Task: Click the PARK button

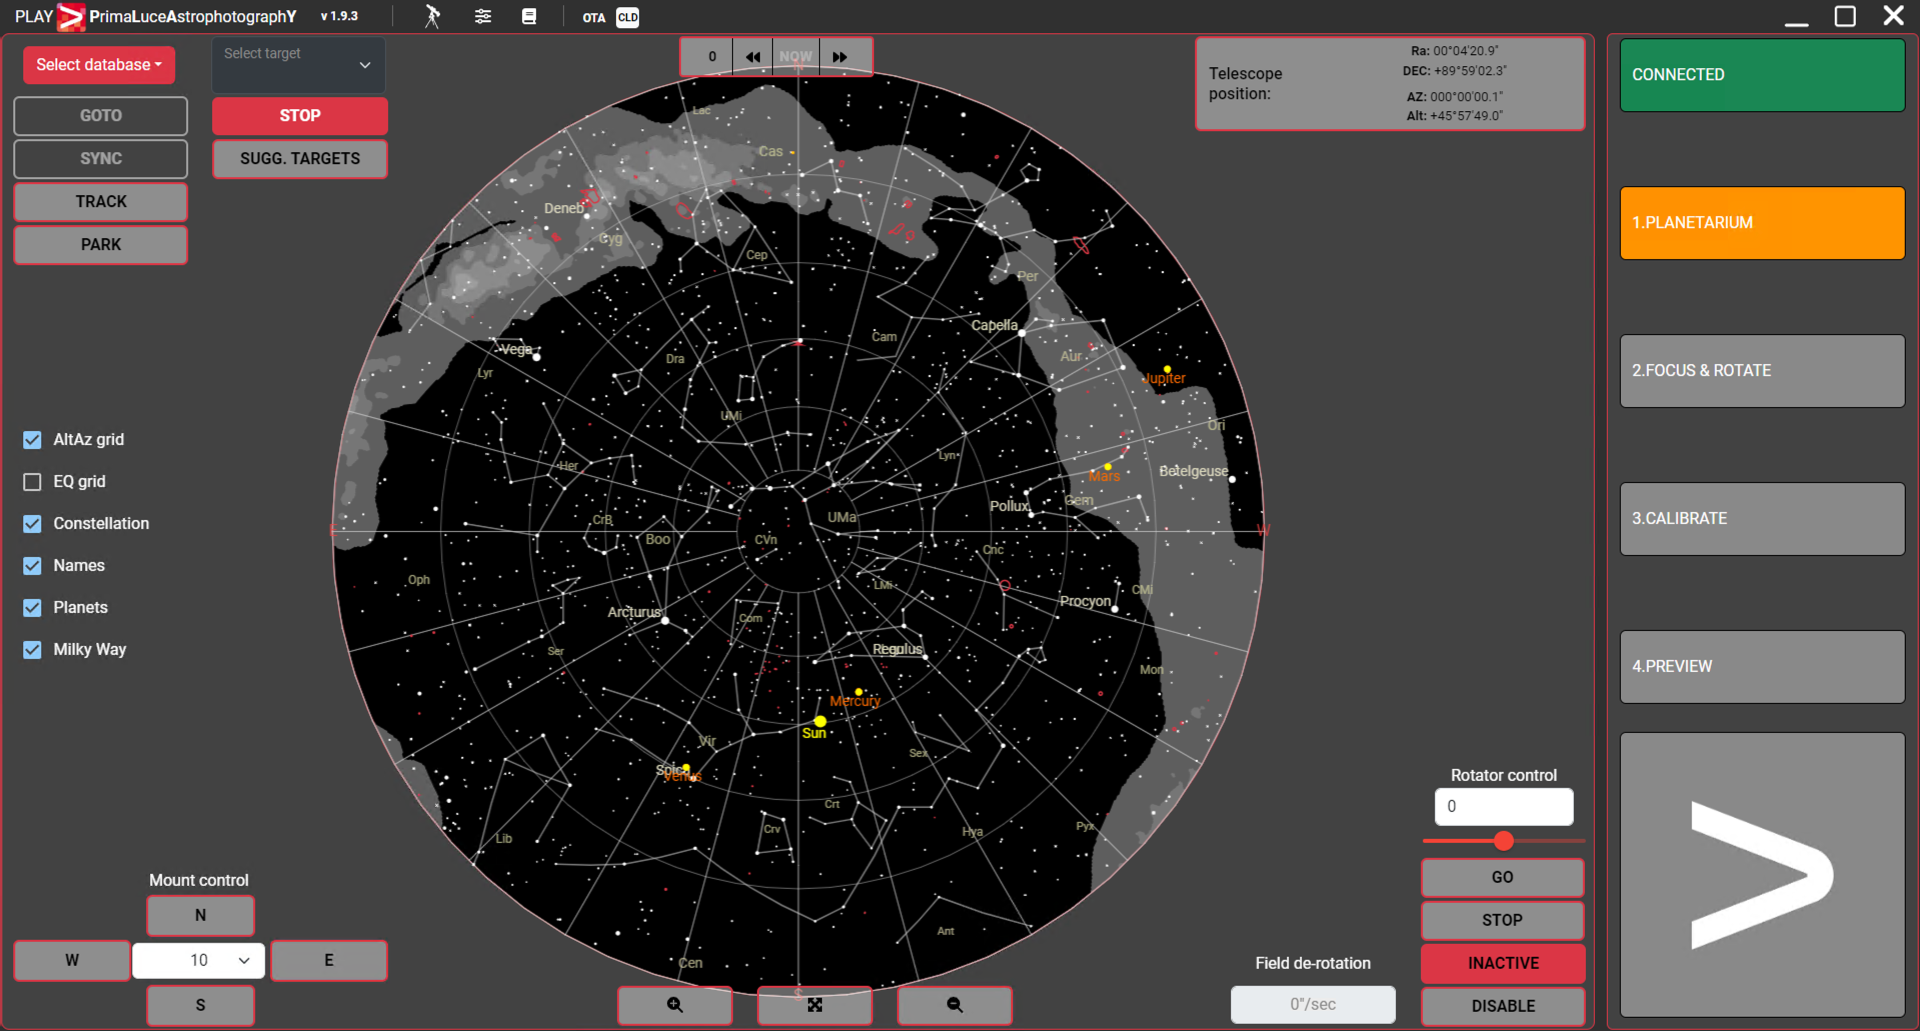Action: point(101,245)
